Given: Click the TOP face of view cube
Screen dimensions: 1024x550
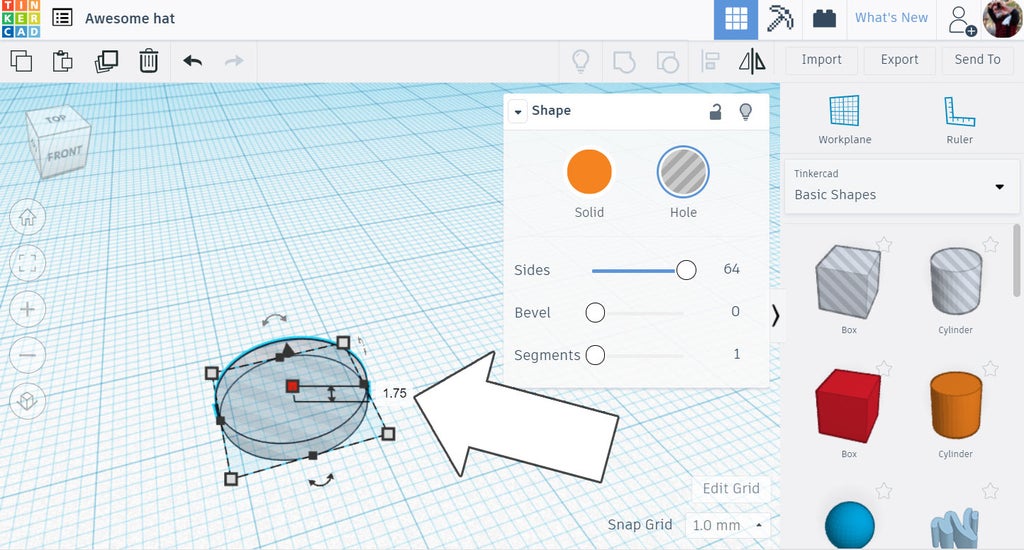Looking at the screenshot, I should pyautogui.click(x=56, y=119).
